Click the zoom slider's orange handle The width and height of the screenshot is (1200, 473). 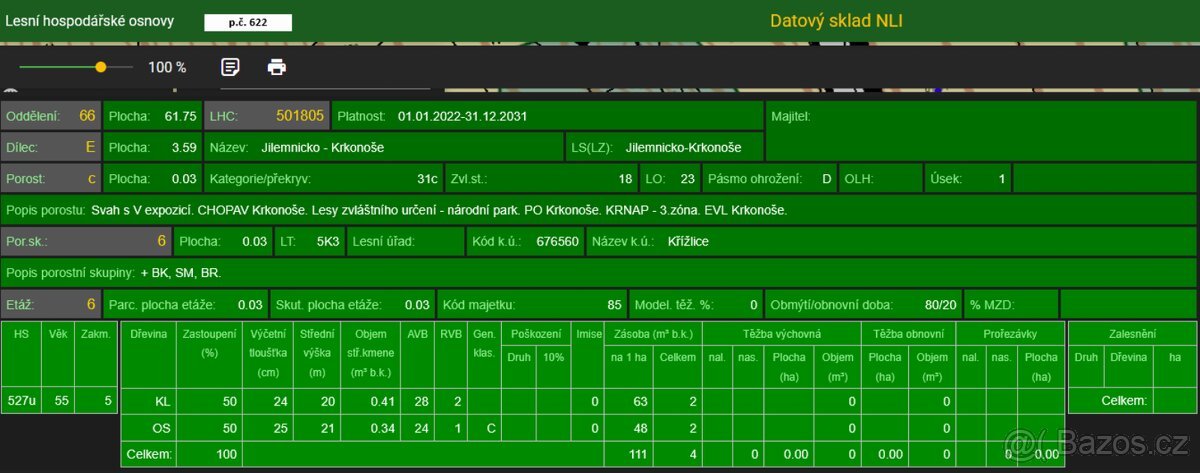tap(101, 67)
